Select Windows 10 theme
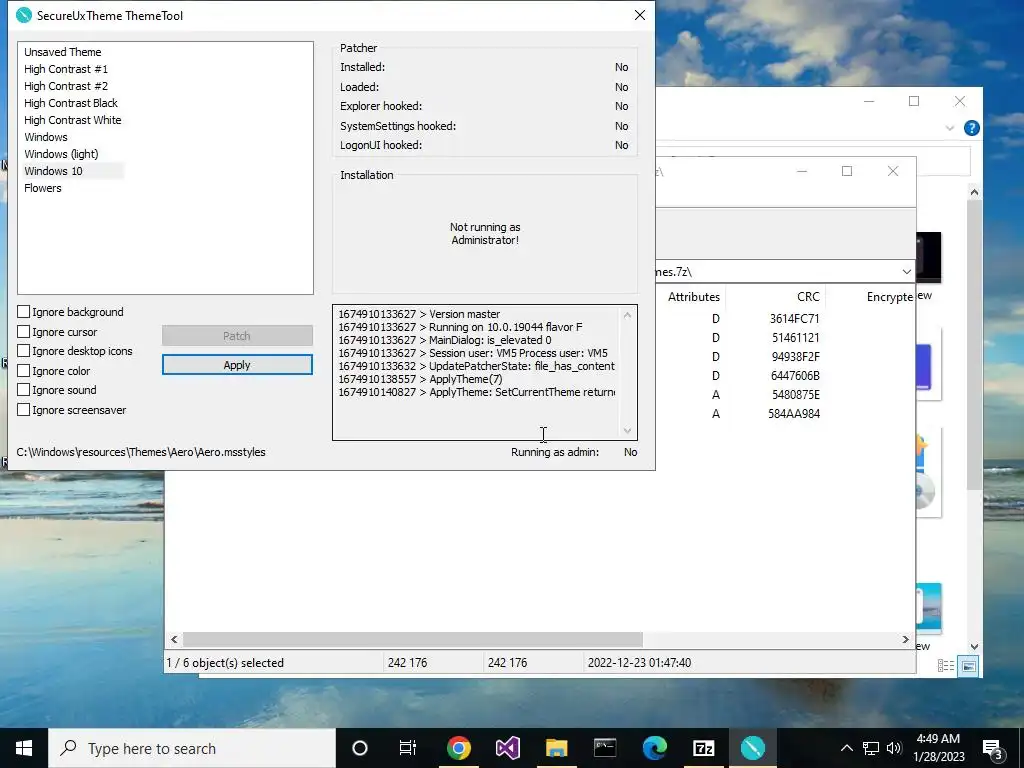1024x768 pixels. pos(54,170)
